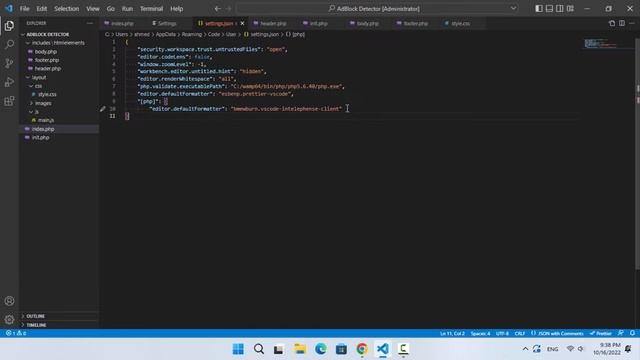The height and width of the screenshot is (360, 640).
Task: Click the Go Forward arrow in title bar
Action: click(x=229, y=9)
